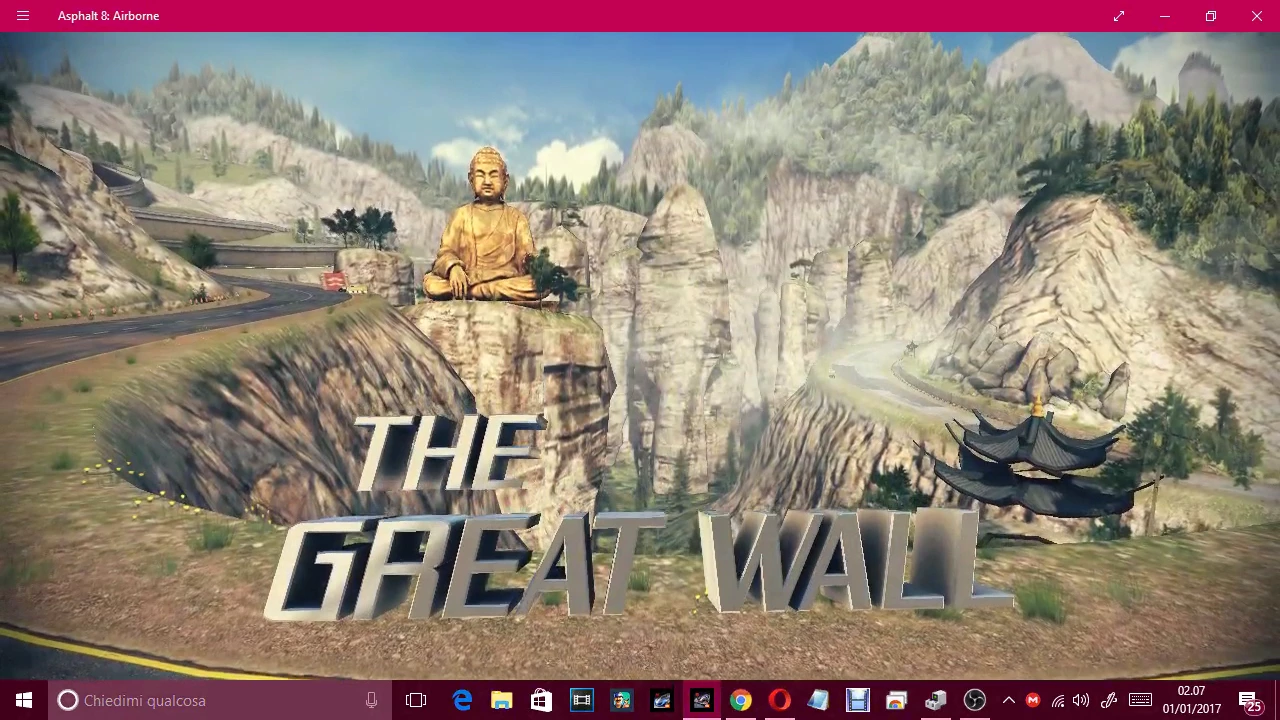Open the Action Center with 25 notifications
The height and width of the screenshot is (720, 1280).
pyautogui.click(x=1252, y=701)
